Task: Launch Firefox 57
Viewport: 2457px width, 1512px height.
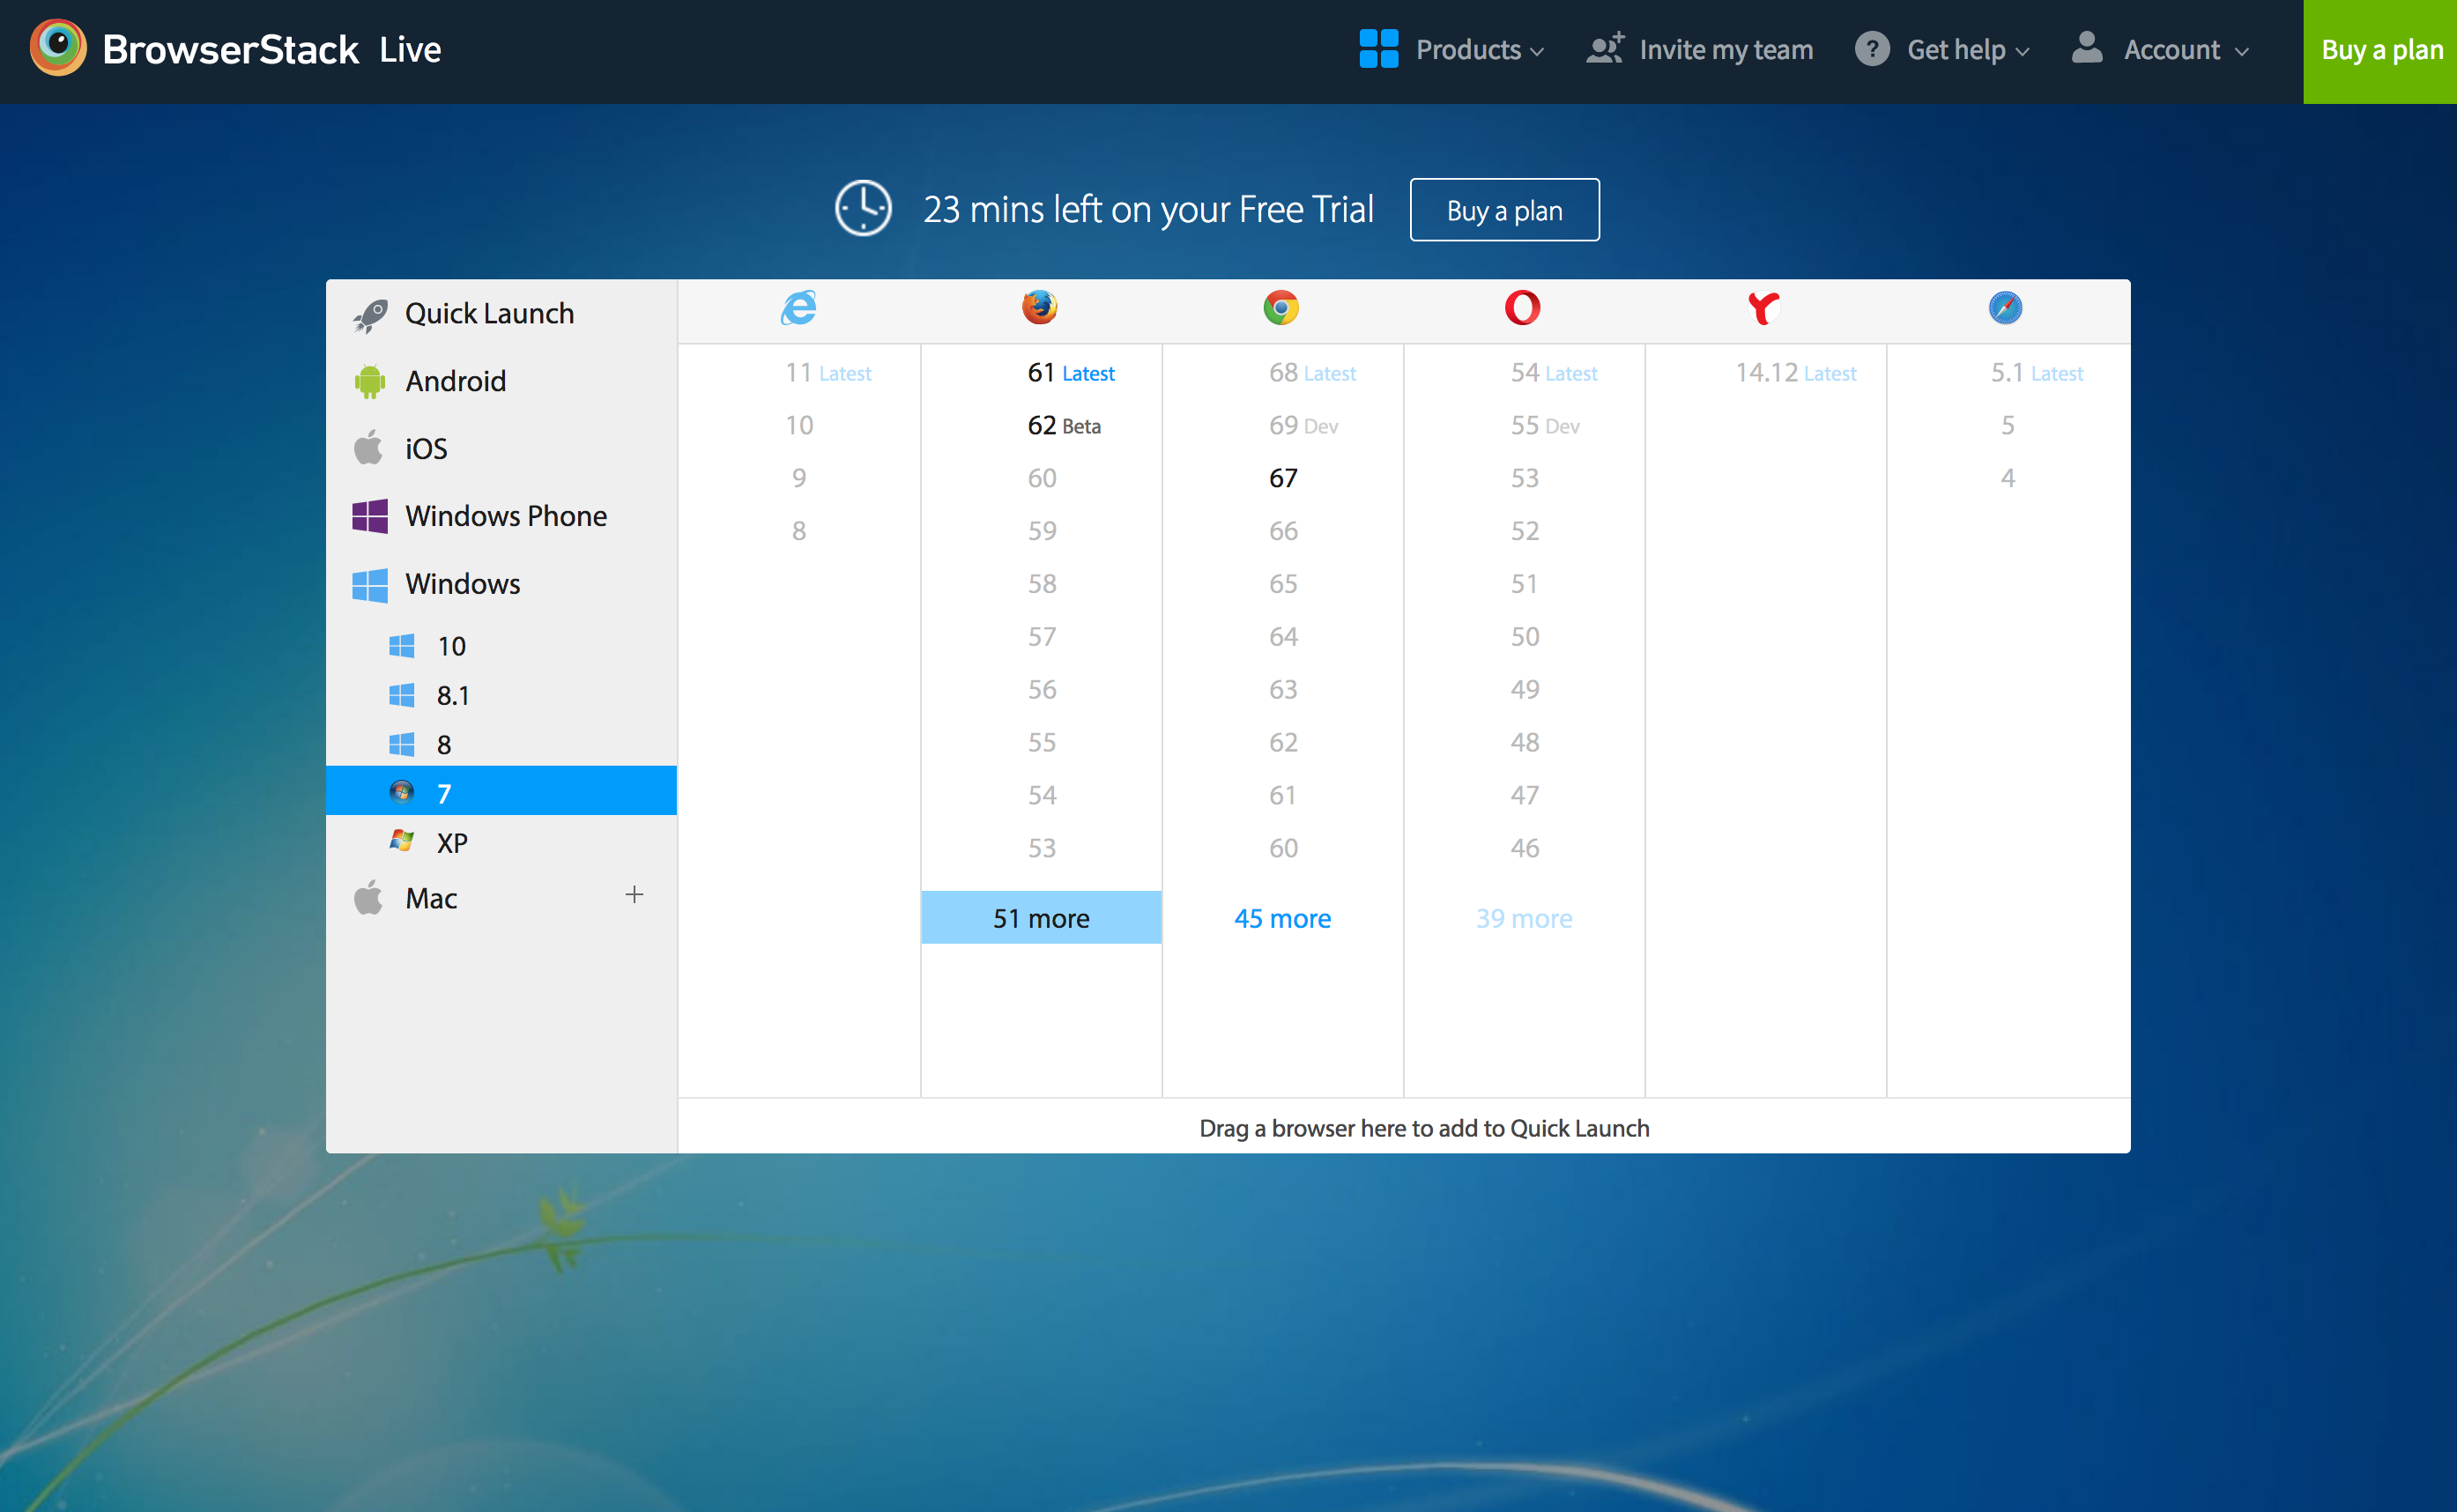Action: click(x=1041, y=637)
